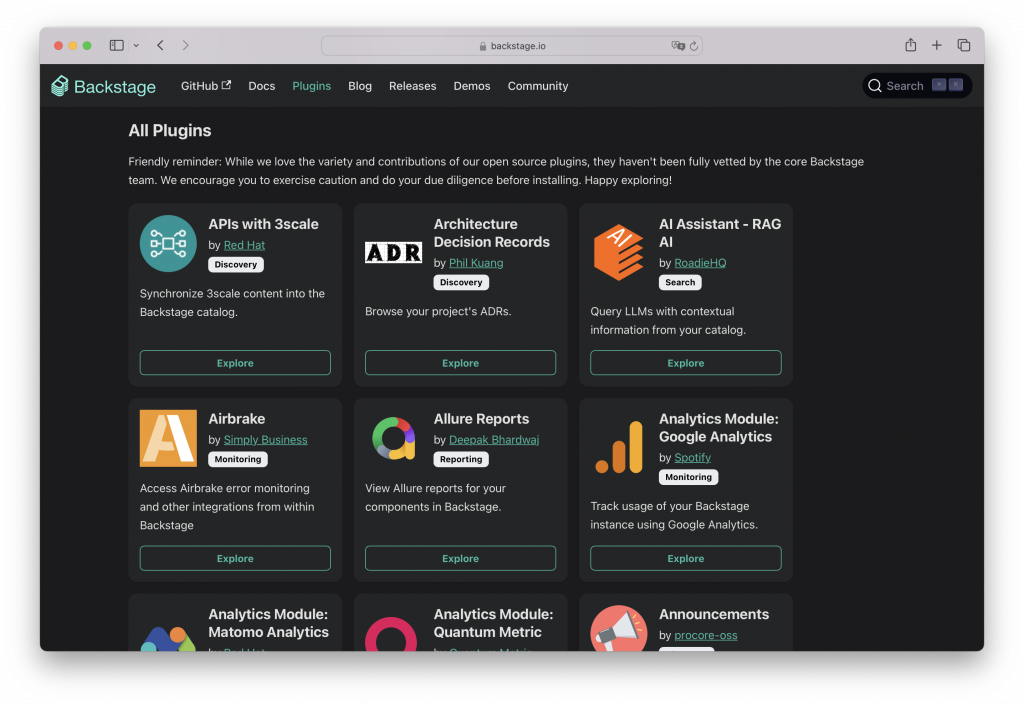This screenshot has width=1024, height=704.
Task: Click the translate icon in address bar
Action: 678,46
